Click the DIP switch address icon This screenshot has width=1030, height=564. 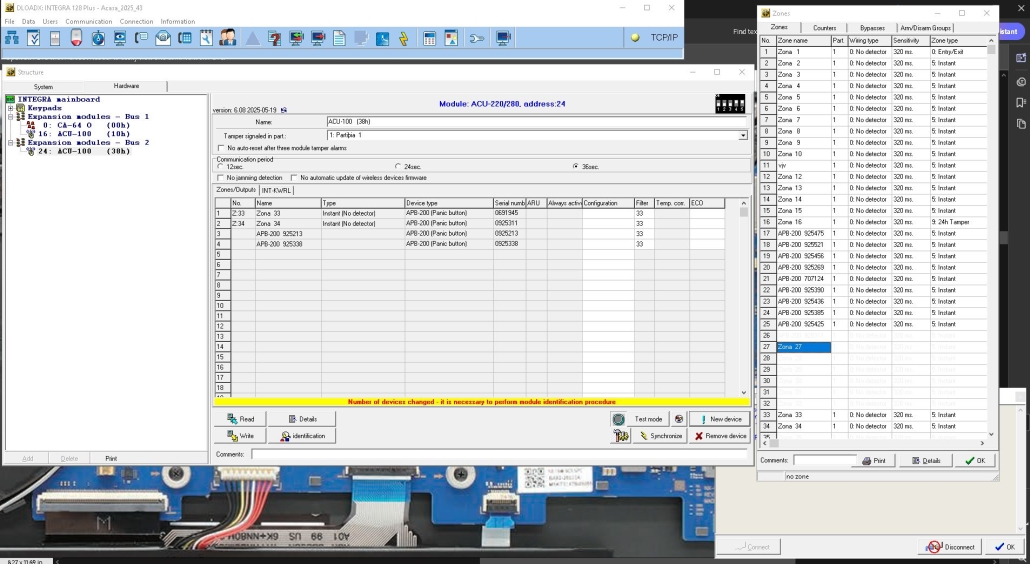coord(730,104)
